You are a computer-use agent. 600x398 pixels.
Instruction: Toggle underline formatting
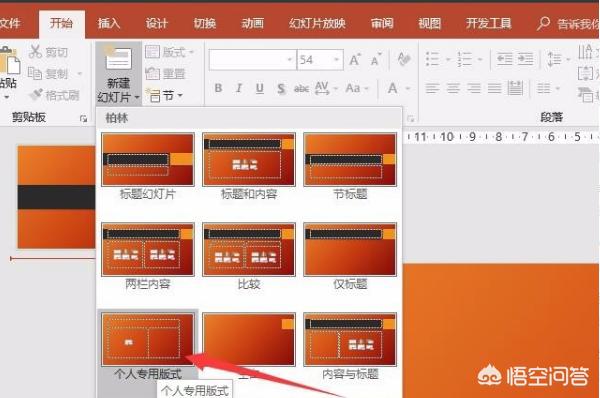click(x=259, y=88)
